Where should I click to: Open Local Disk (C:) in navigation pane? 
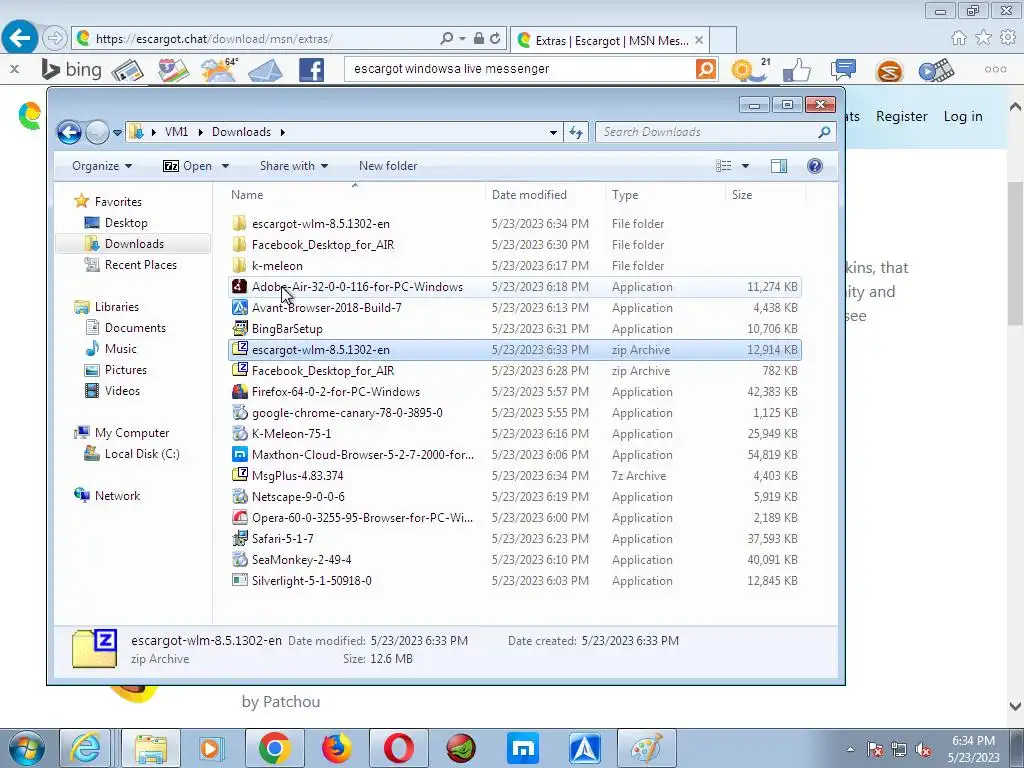pos(142,454)
